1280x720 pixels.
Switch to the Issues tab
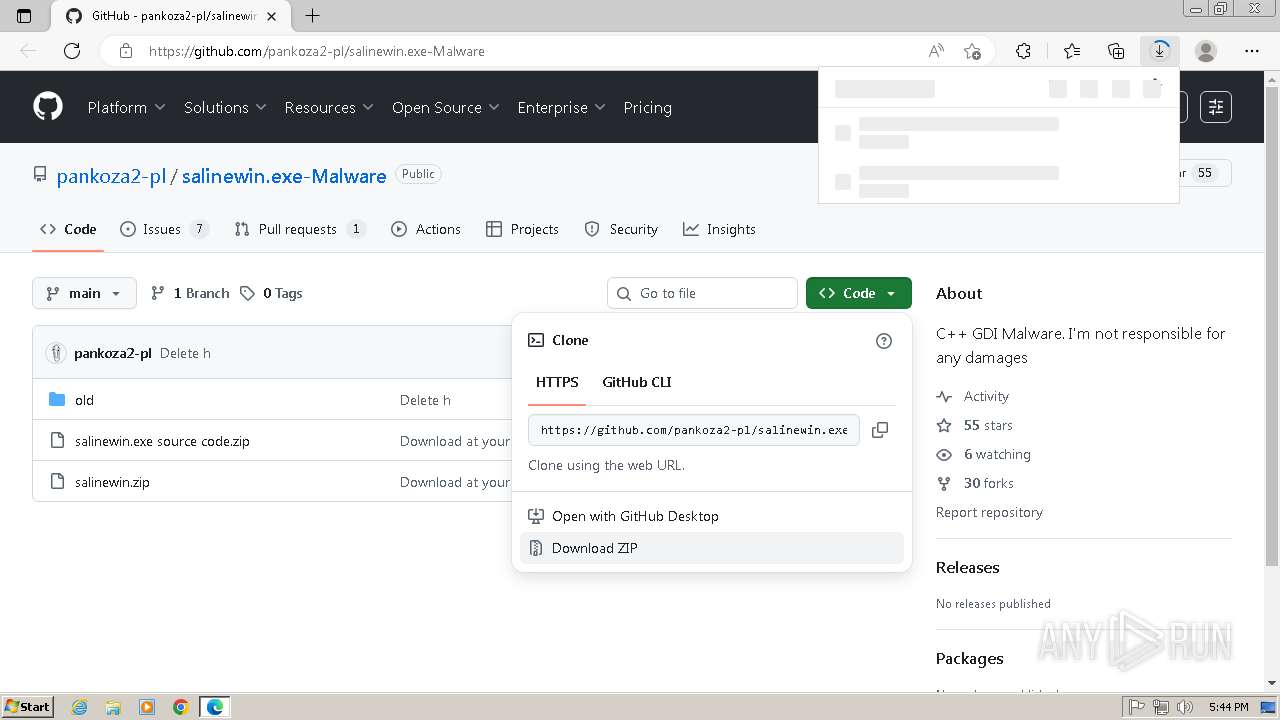[164, 229]
